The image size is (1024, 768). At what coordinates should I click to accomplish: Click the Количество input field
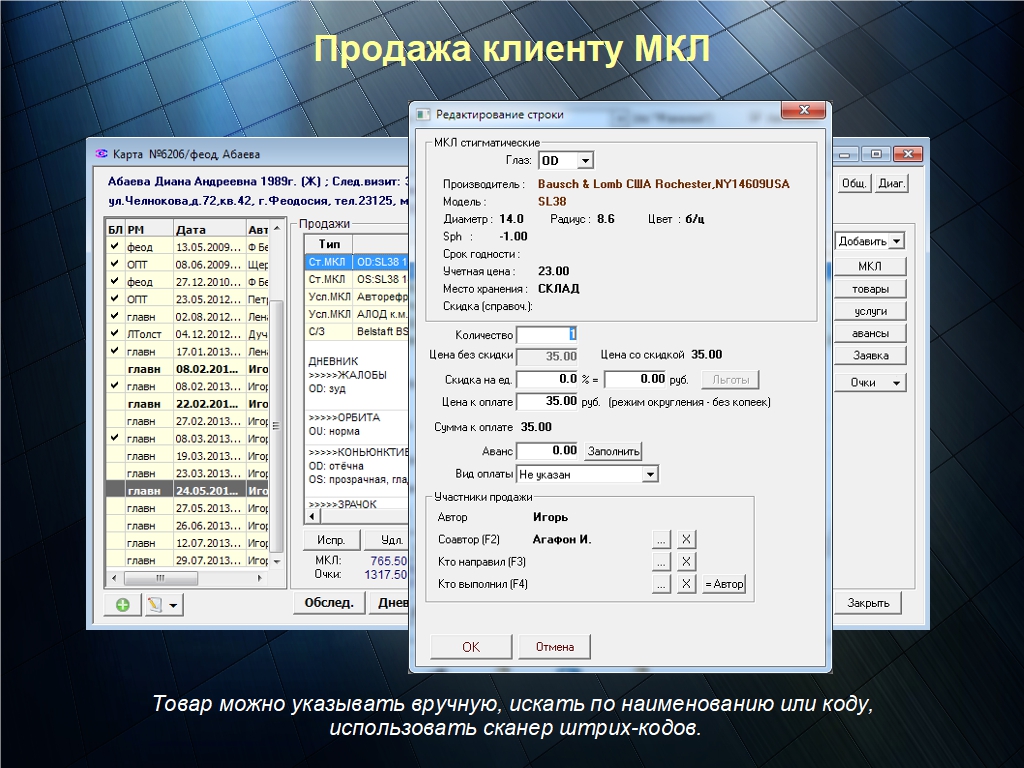coord(546,335)
